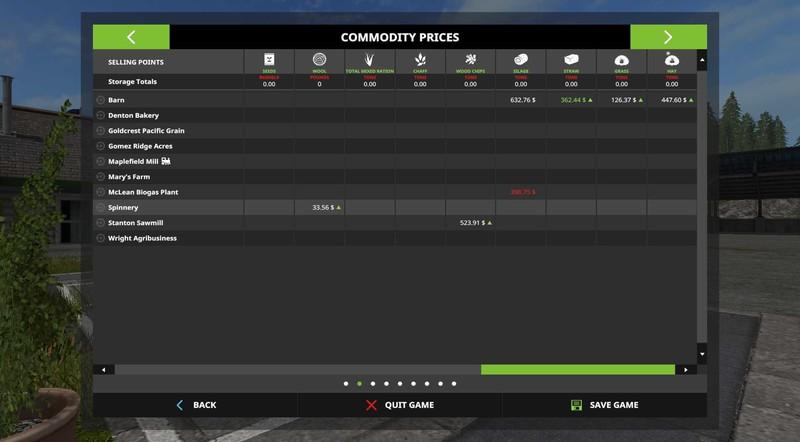The image size is (800, 442).
Task: Click the Chaff commodity icon
Action: point(420,60)
